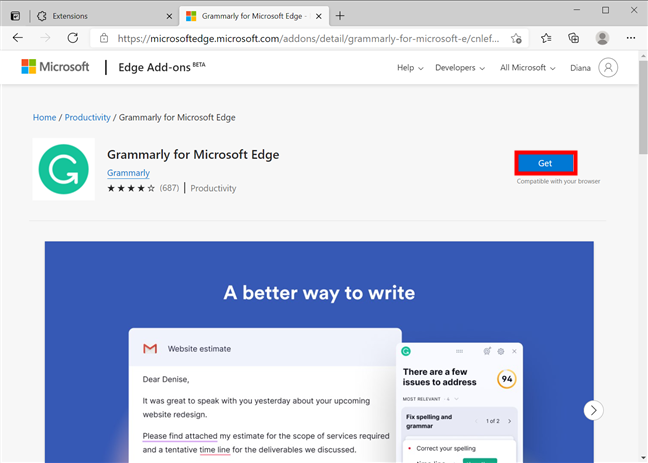Click the Grammarly extension logo
The image size is (648, 463).
pos(63,169)
